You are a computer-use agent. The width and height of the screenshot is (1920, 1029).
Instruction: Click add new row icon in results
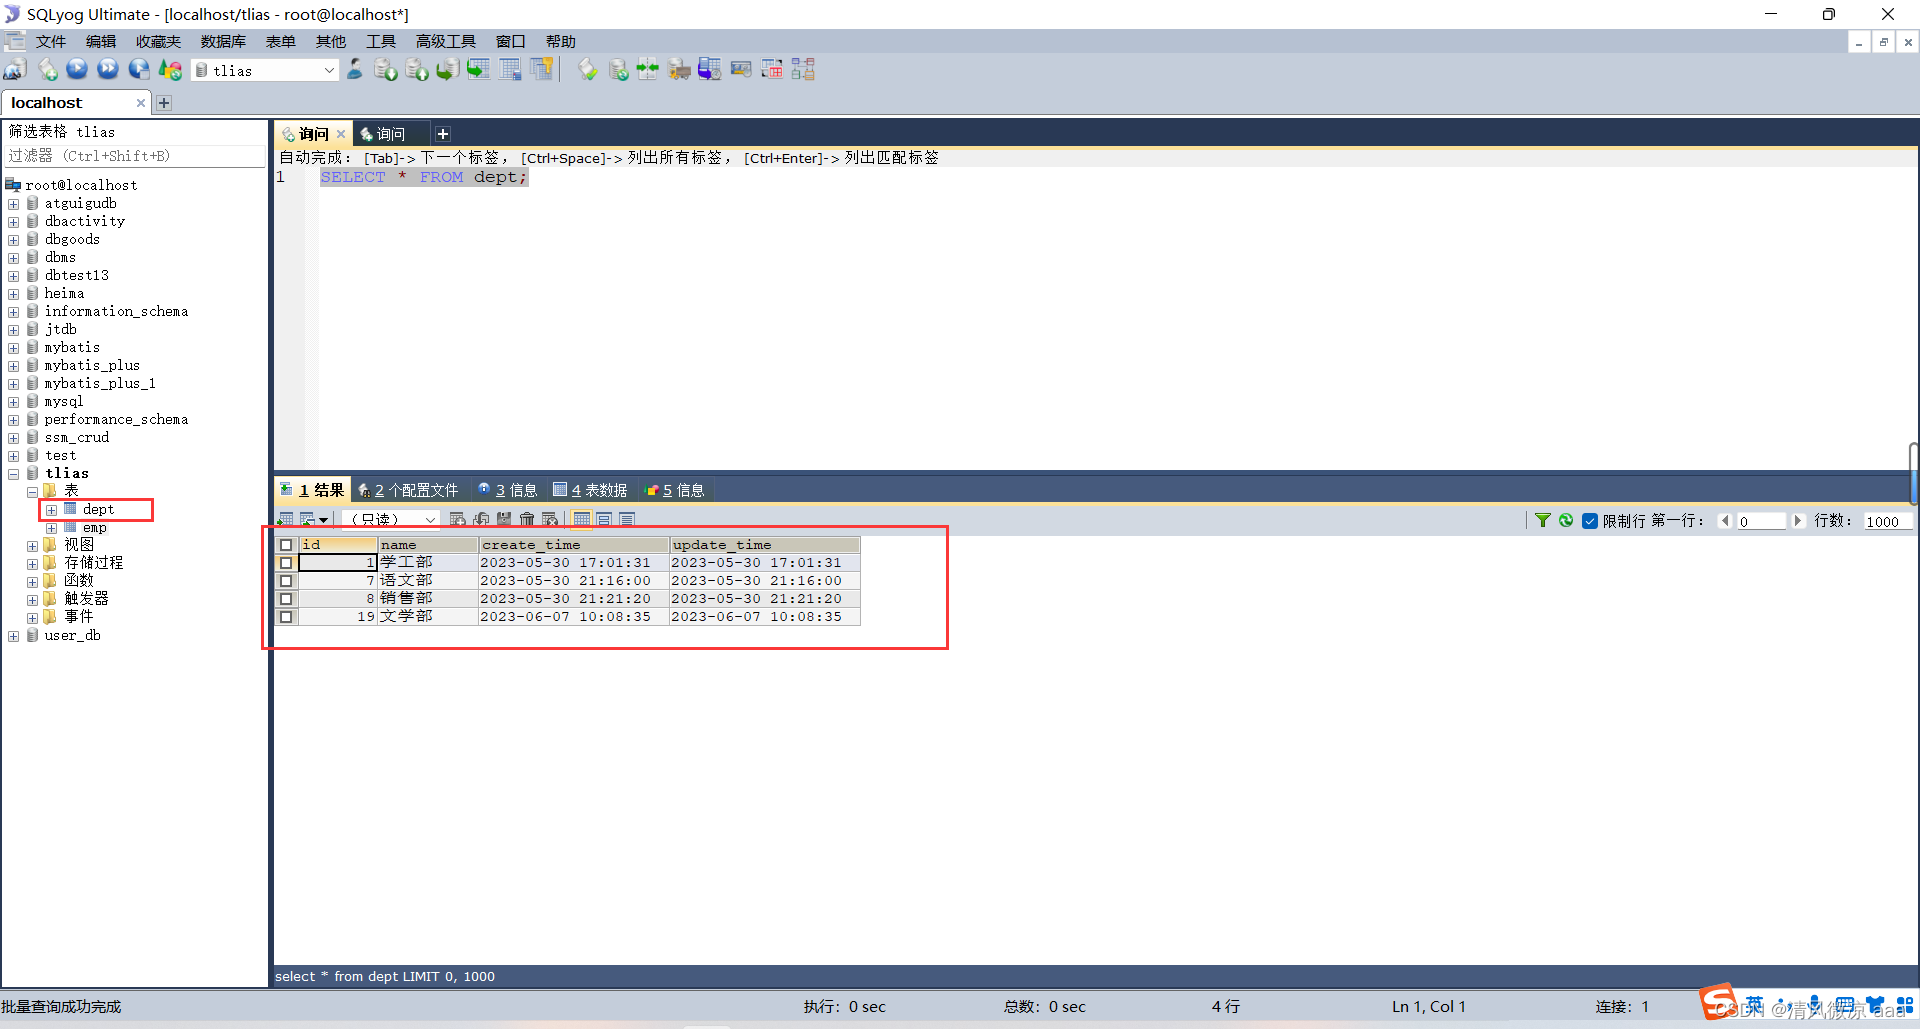coord(457,519)
